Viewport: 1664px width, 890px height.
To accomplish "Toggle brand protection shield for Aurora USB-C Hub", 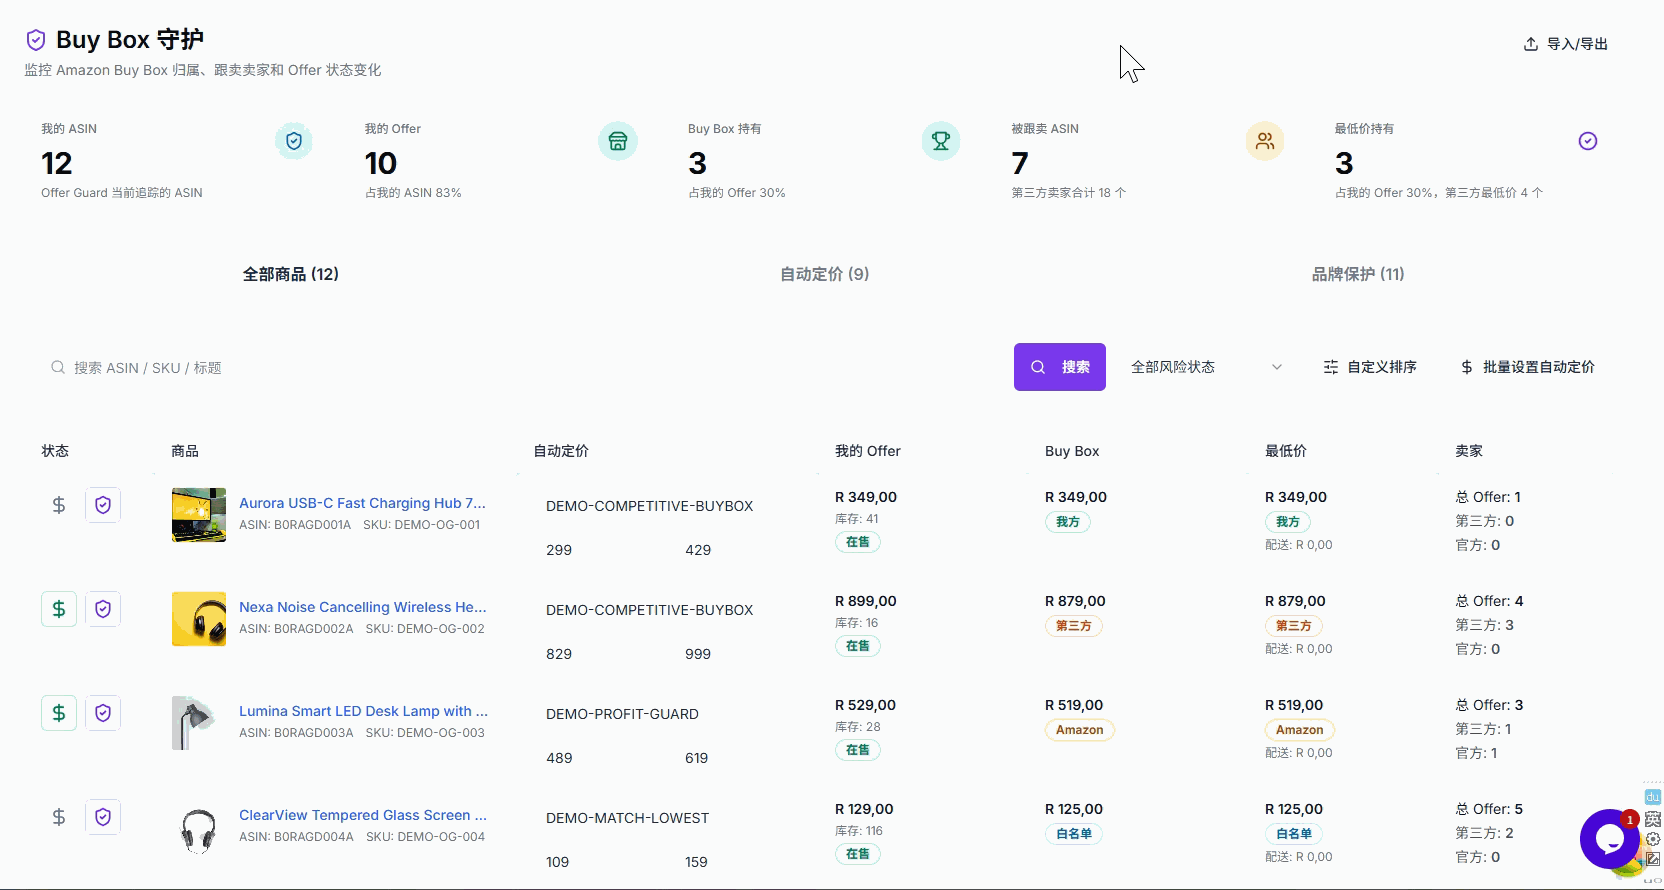I will point(103,505).
